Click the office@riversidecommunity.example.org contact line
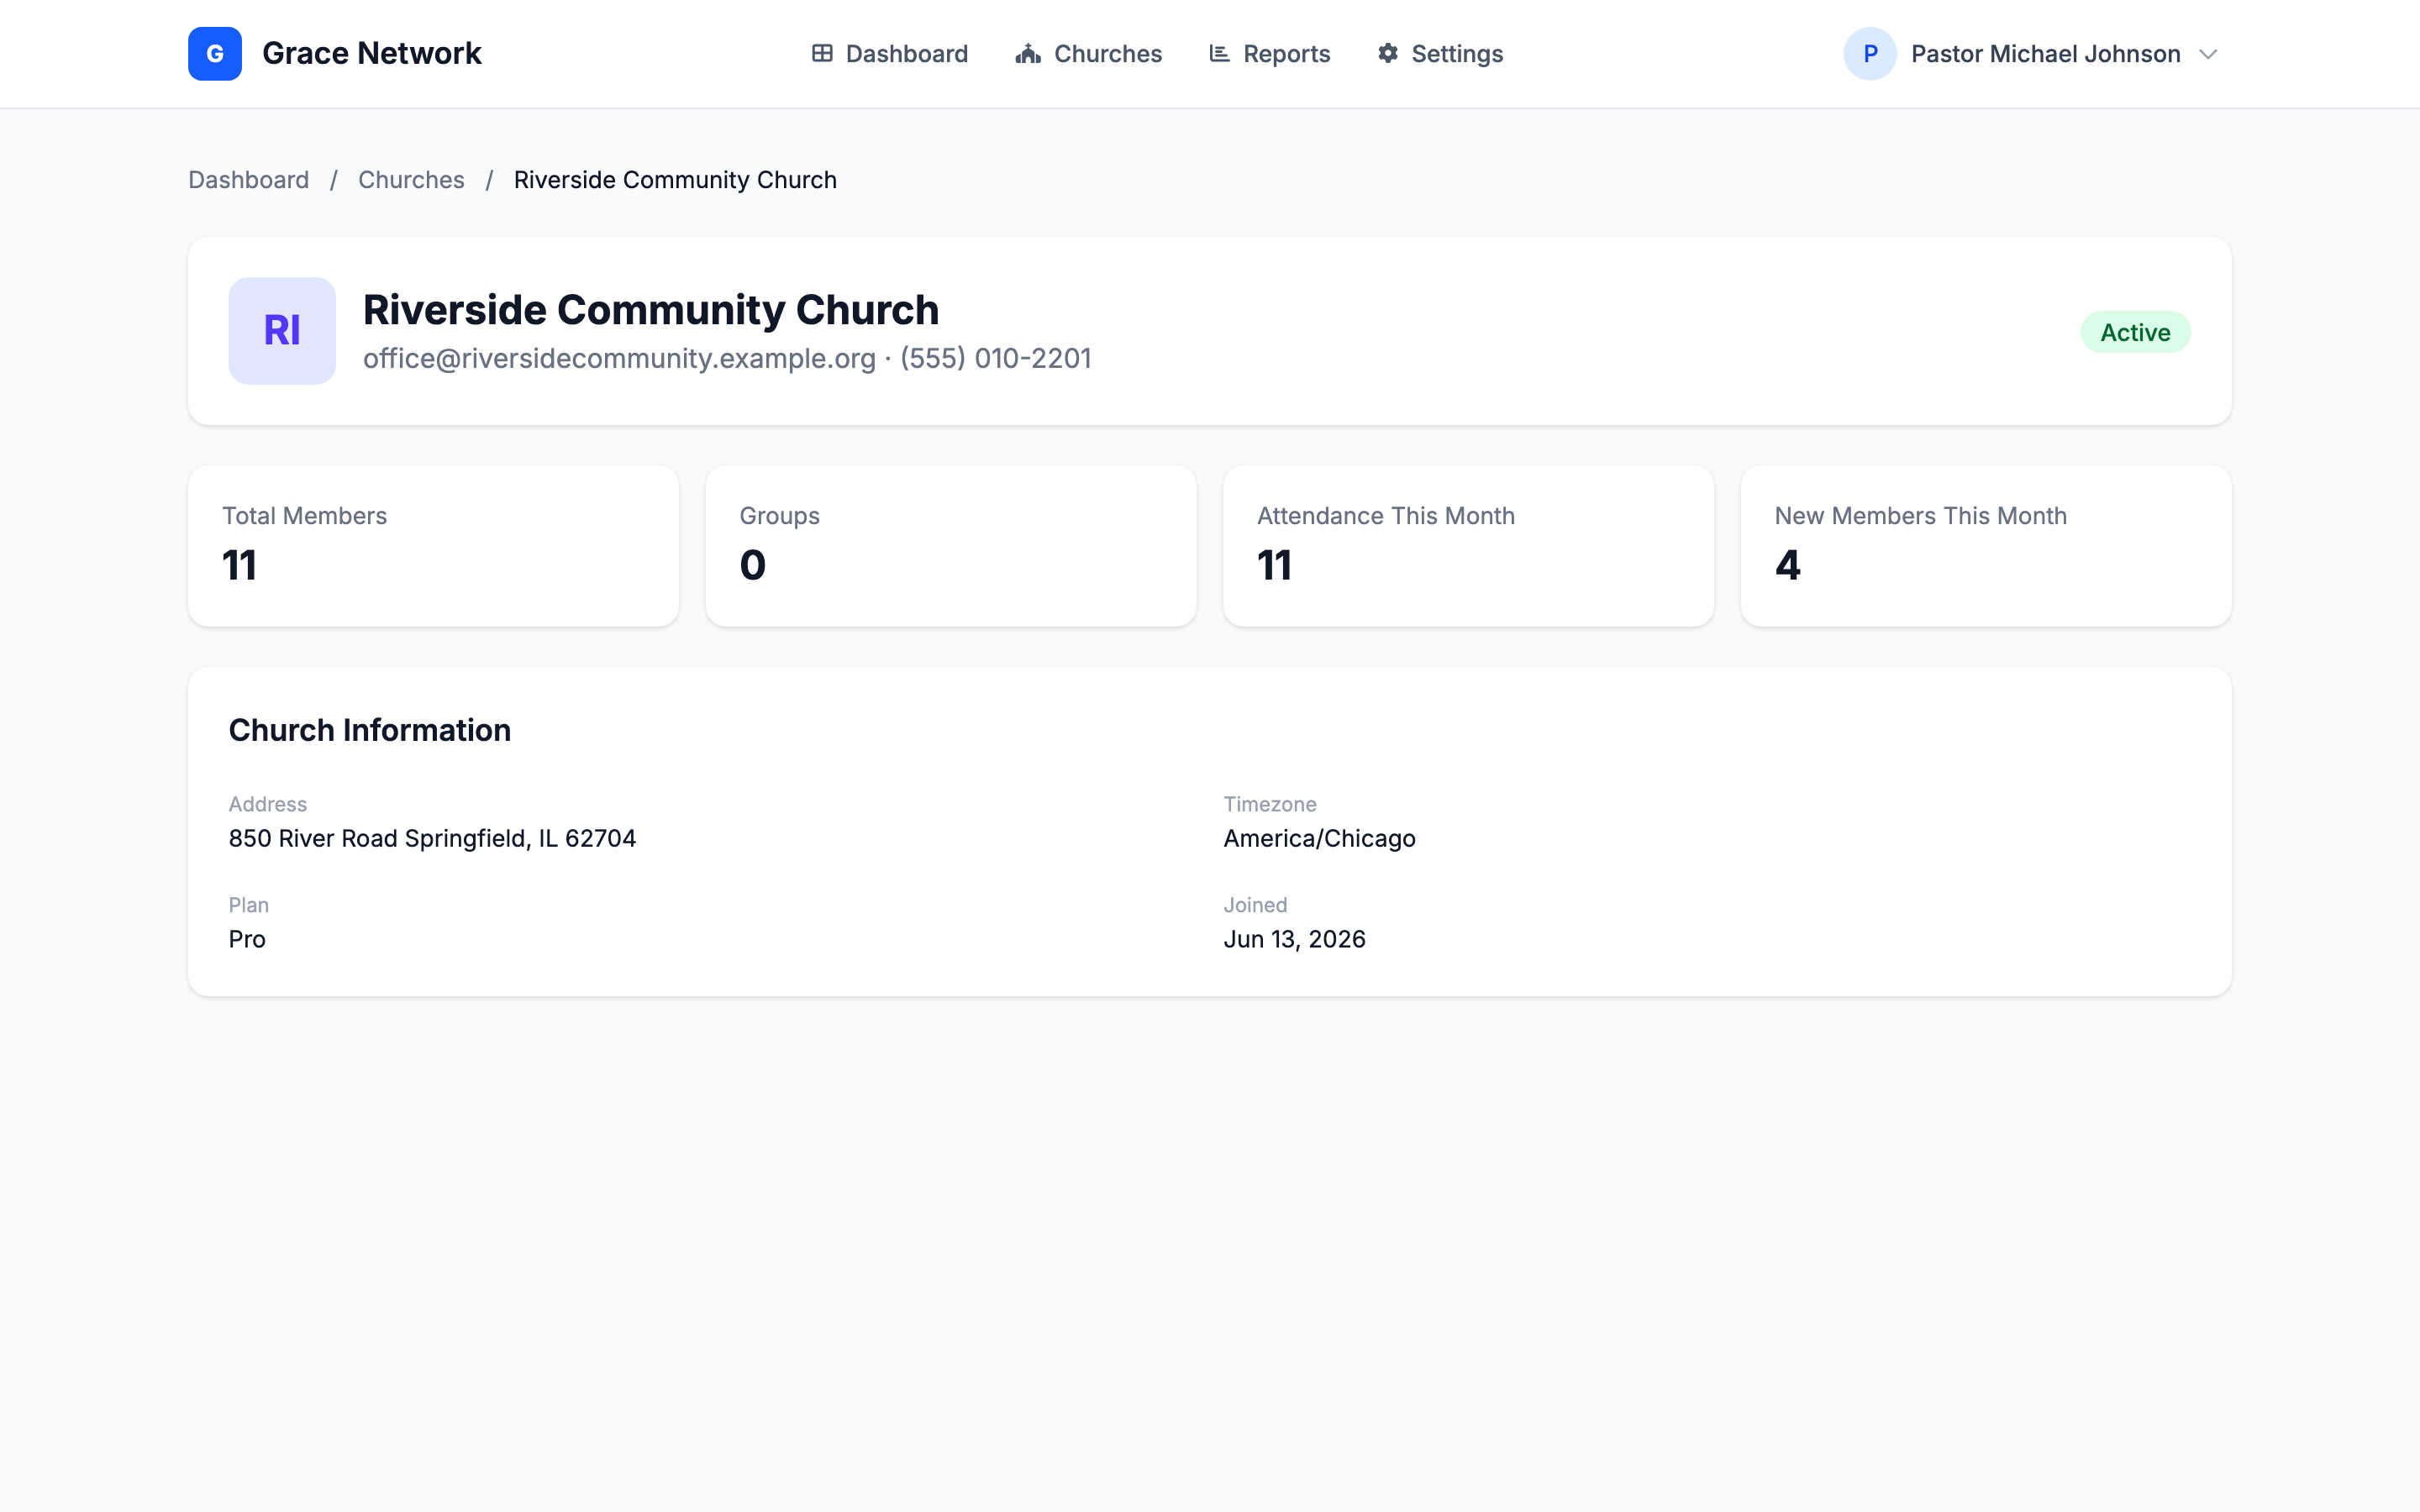 point(727,359)
